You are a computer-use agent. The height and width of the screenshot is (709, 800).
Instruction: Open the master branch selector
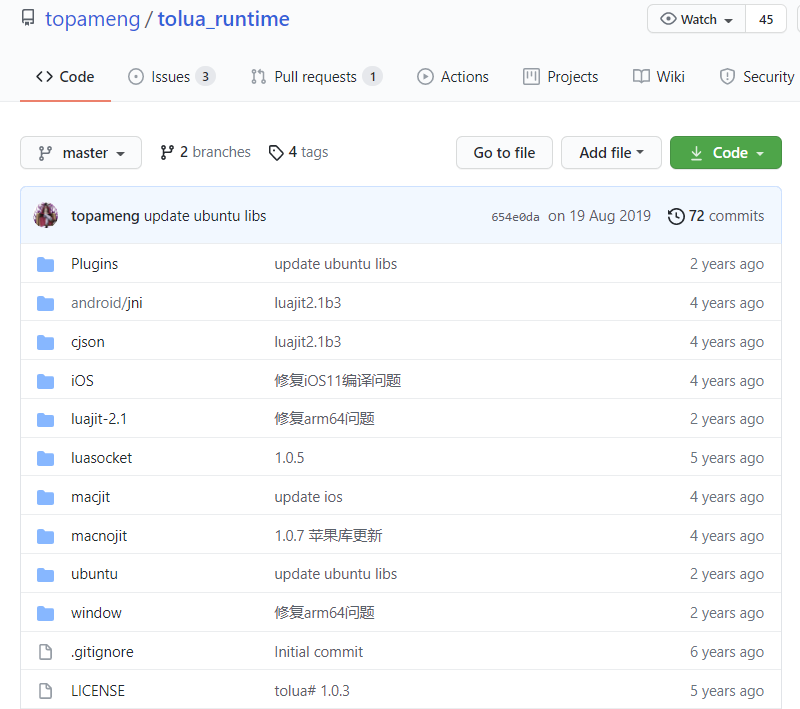click(x=81, y=152)
